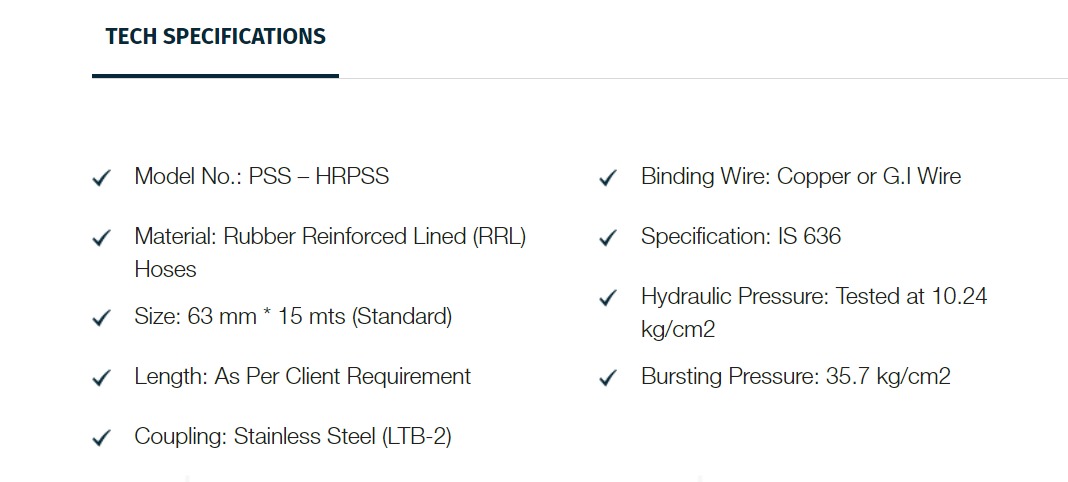Click the Length As Per Client Requirement line
Image resolution: width=1068 pixels, height=482 pixels.
tap(302, 376)
